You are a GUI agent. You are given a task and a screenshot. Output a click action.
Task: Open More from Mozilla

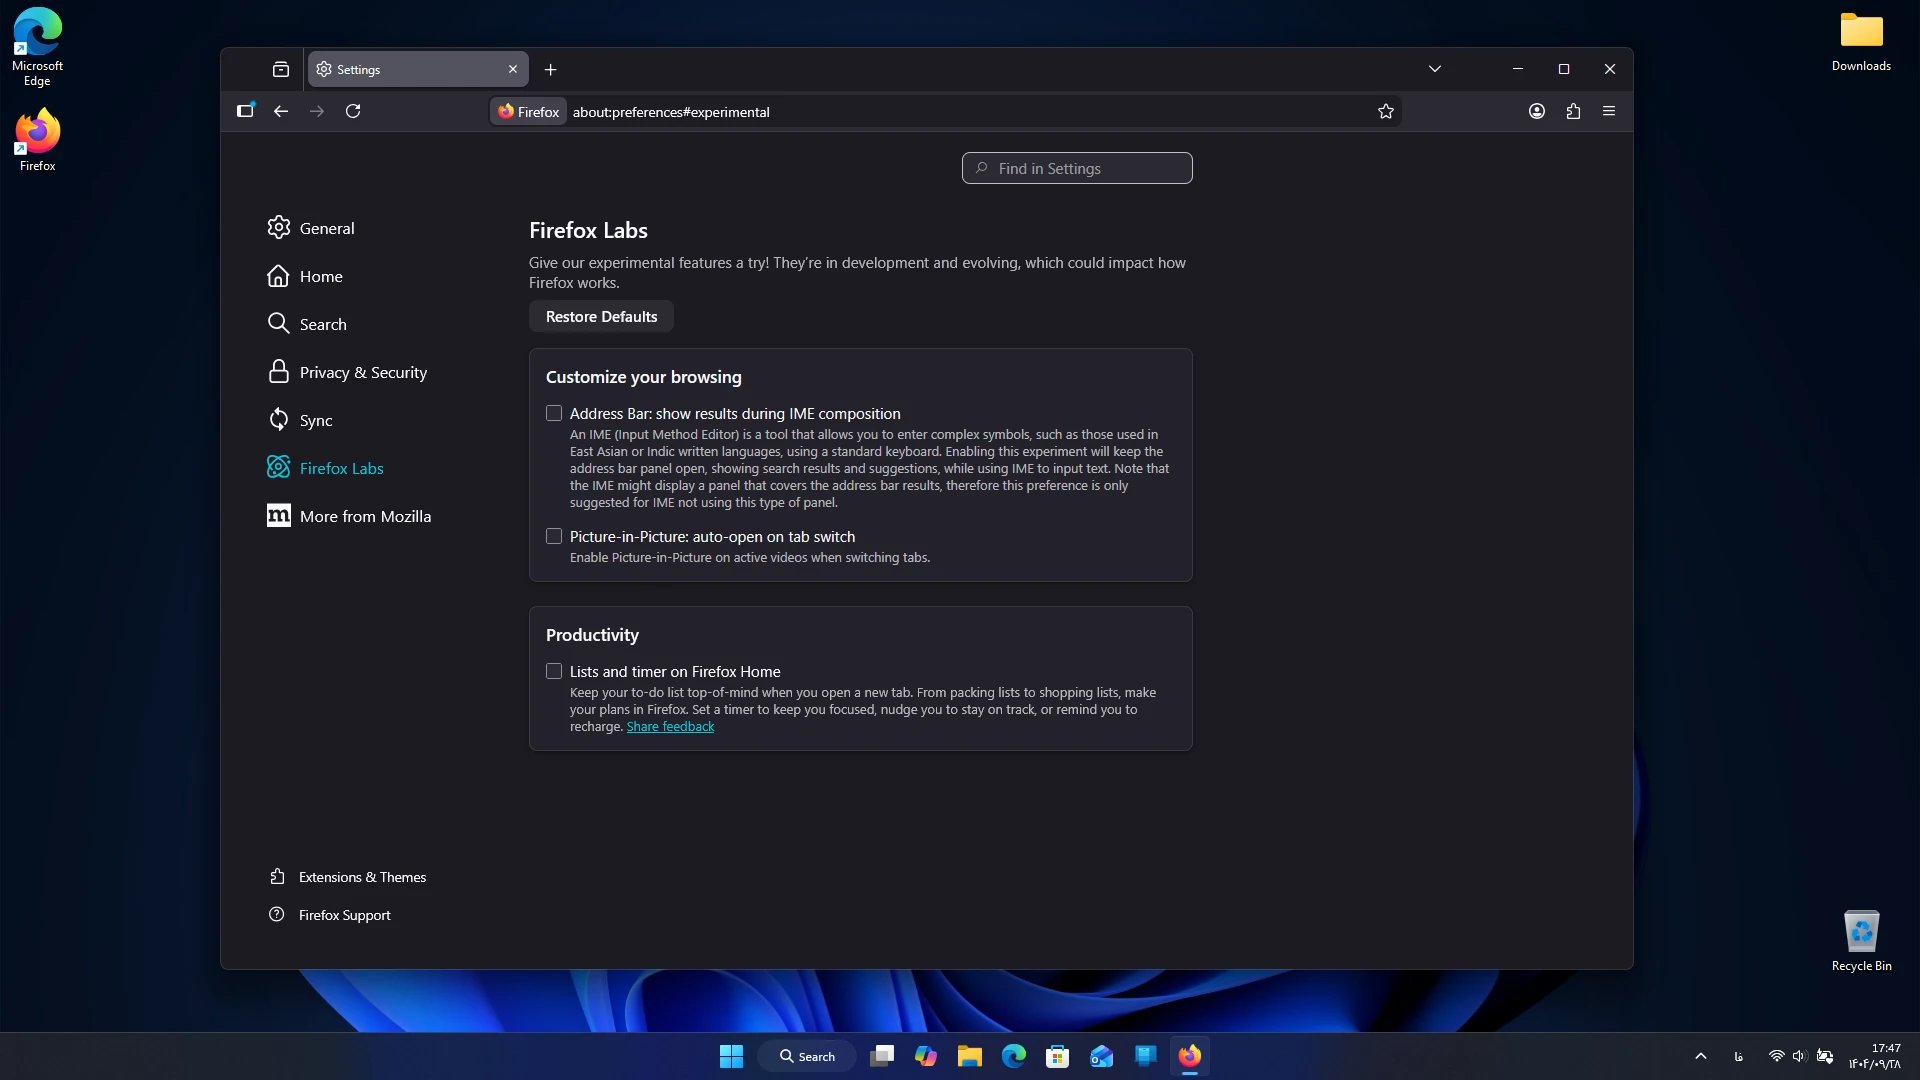pyautogui.click(x=349, y=516)
